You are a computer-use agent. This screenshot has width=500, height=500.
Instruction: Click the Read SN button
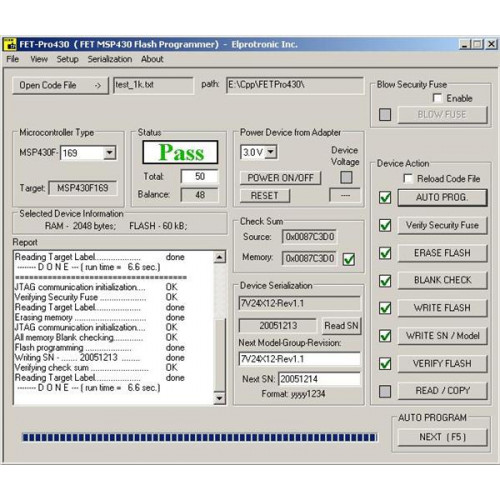pyautogui.click(x=341, y=326)
